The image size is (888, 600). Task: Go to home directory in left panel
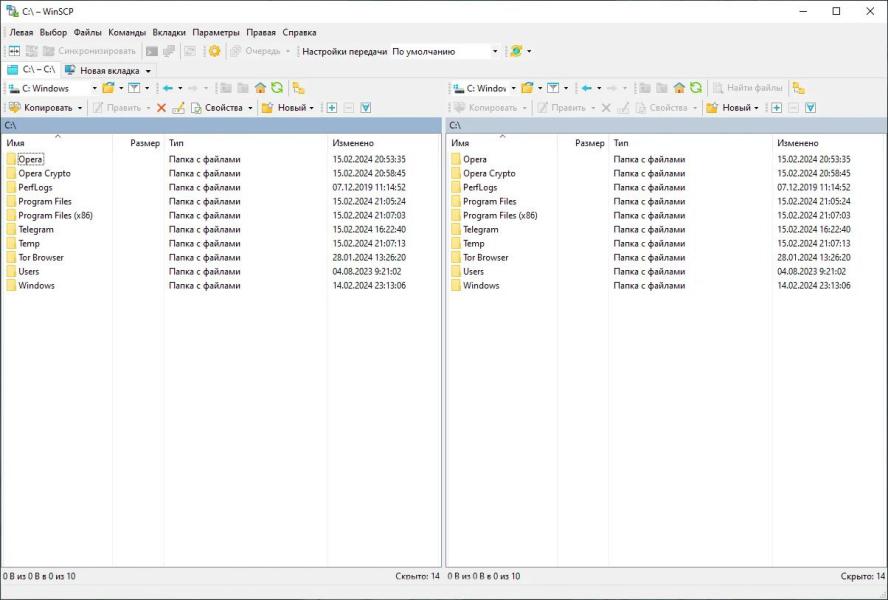pyautogui.click(x=260, y=88)
